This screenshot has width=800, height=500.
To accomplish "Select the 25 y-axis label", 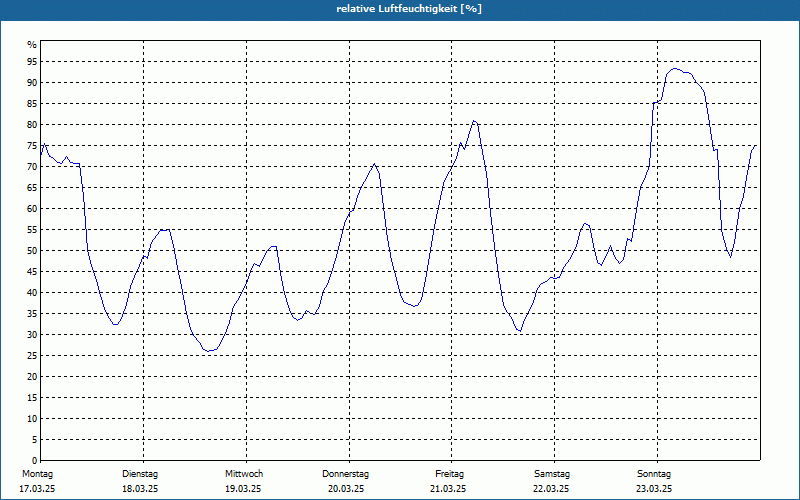I will 32,356.
